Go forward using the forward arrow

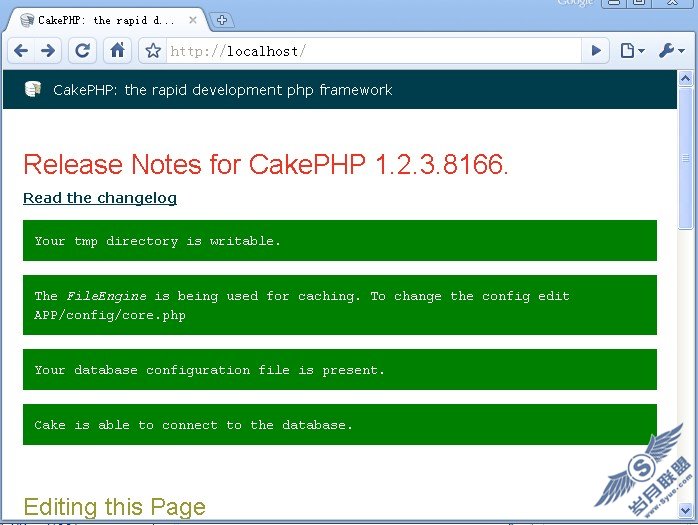(x=48, y=51)
